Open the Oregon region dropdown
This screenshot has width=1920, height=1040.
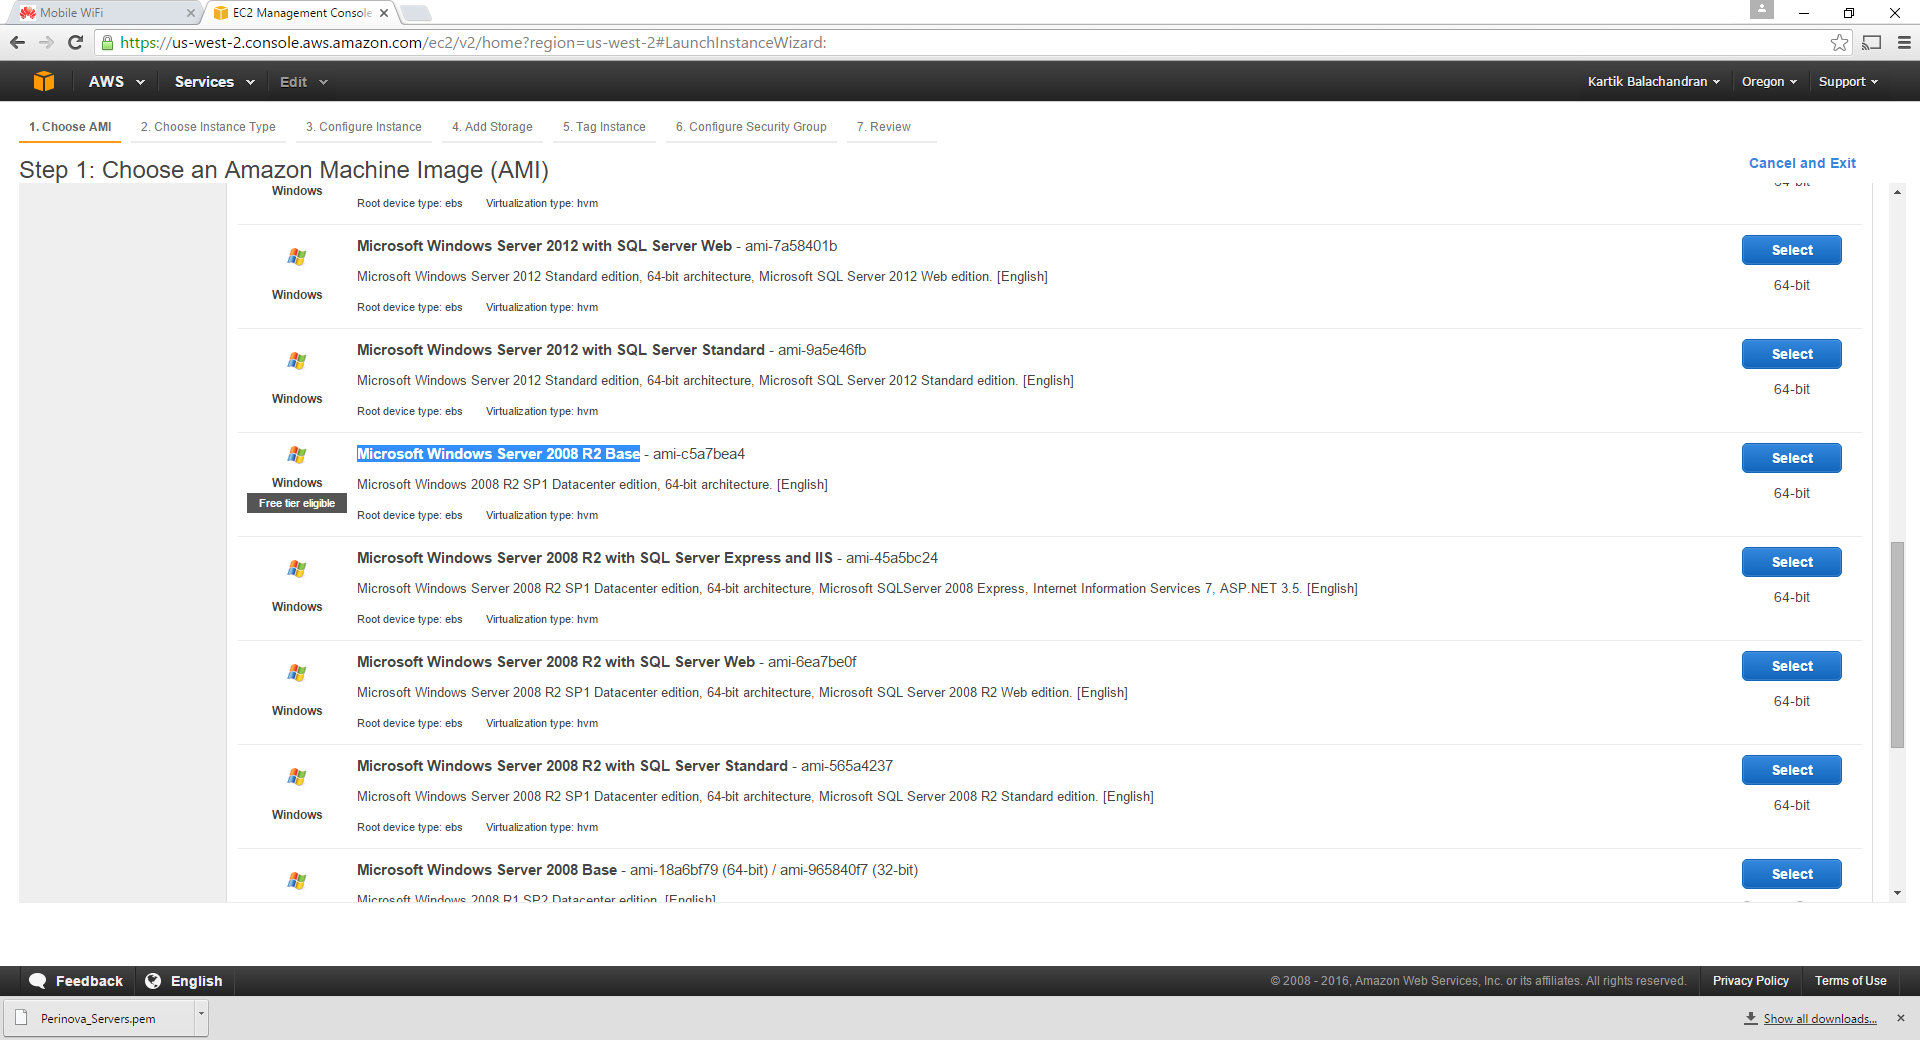point(1768,82)
